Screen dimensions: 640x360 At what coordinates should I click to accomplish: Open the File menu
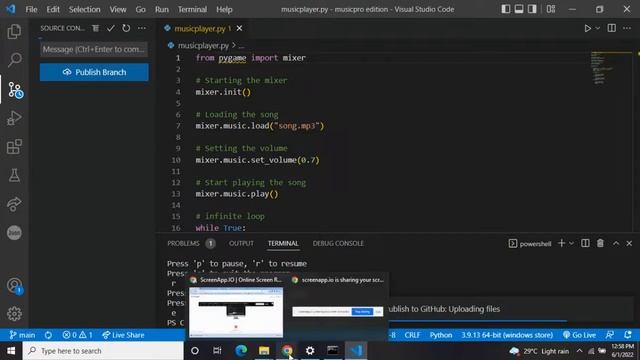click(x=31, y=9)
